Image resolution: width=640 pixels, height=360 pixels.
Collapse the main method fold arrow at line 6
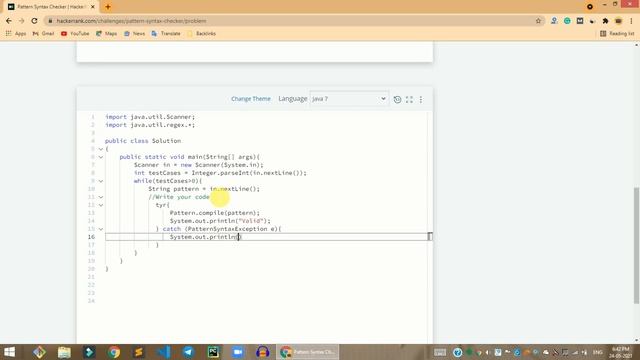pyautogui.click(x=101, y=157)
